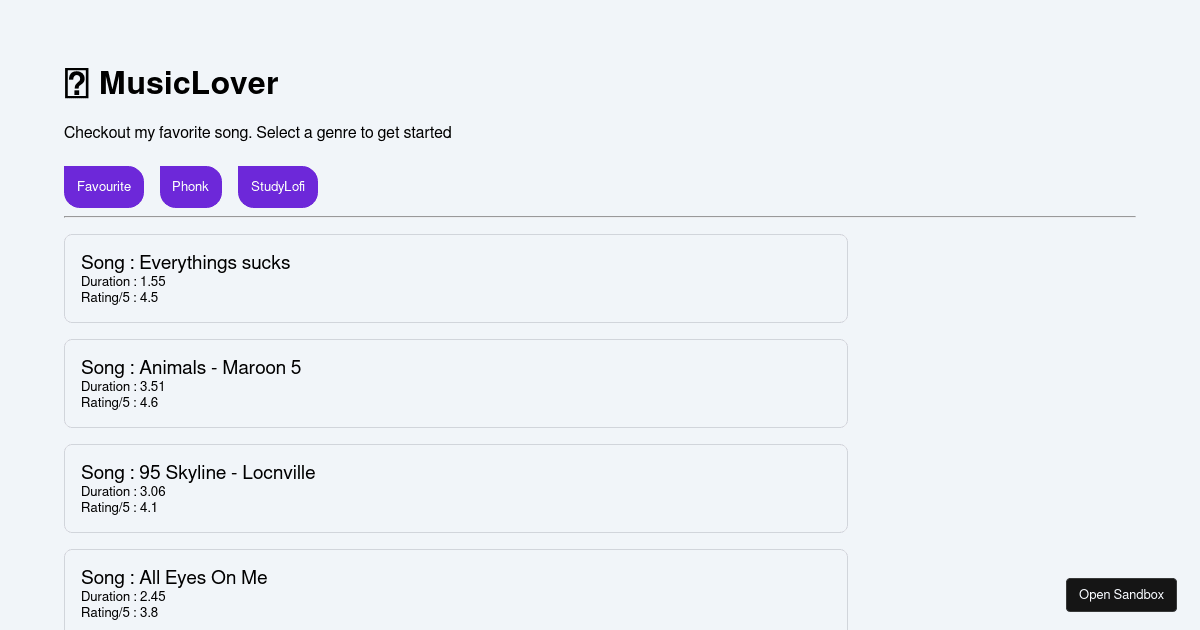Select the Favourite genre filter
The image size is (1200, 630).
[x=104, y=187]
